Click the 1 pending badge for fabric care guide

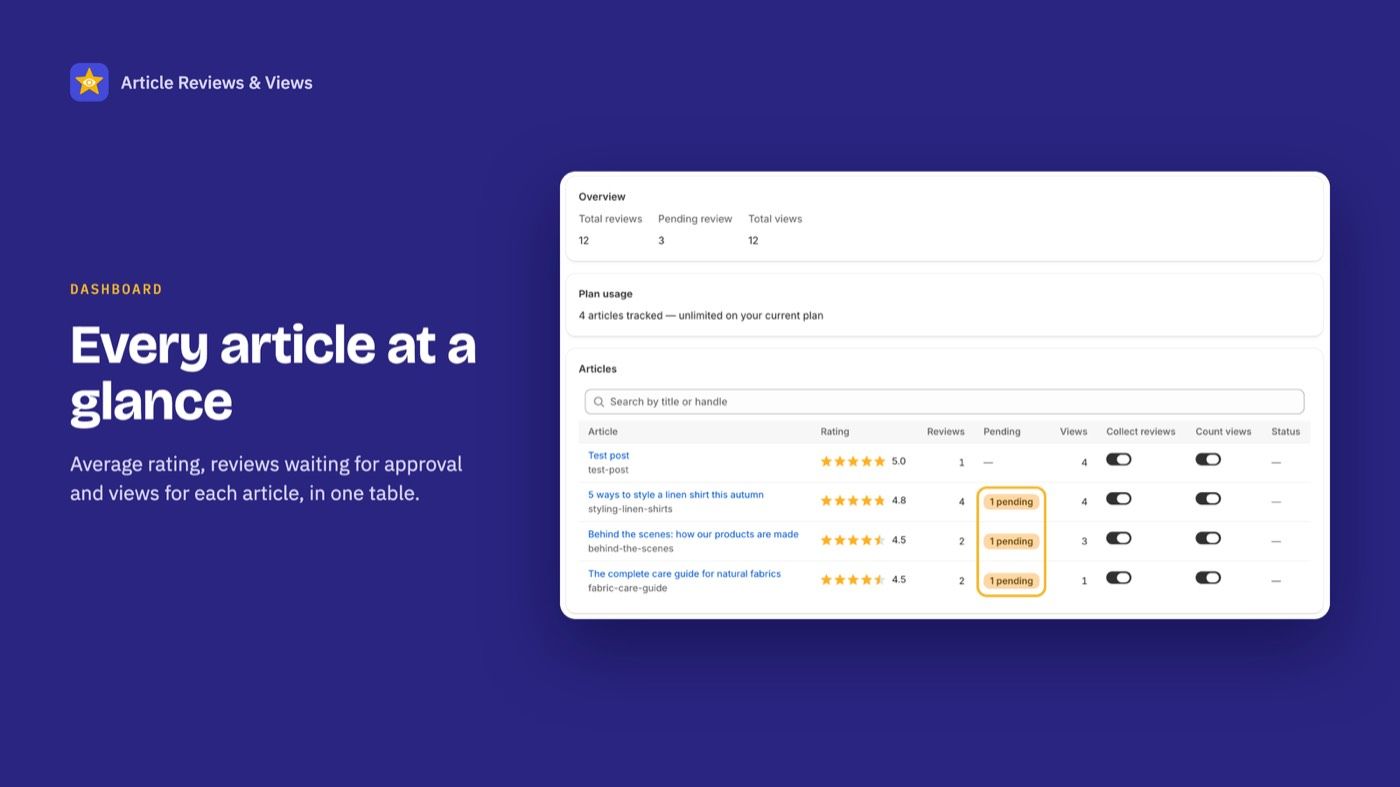click(1011, 581)
